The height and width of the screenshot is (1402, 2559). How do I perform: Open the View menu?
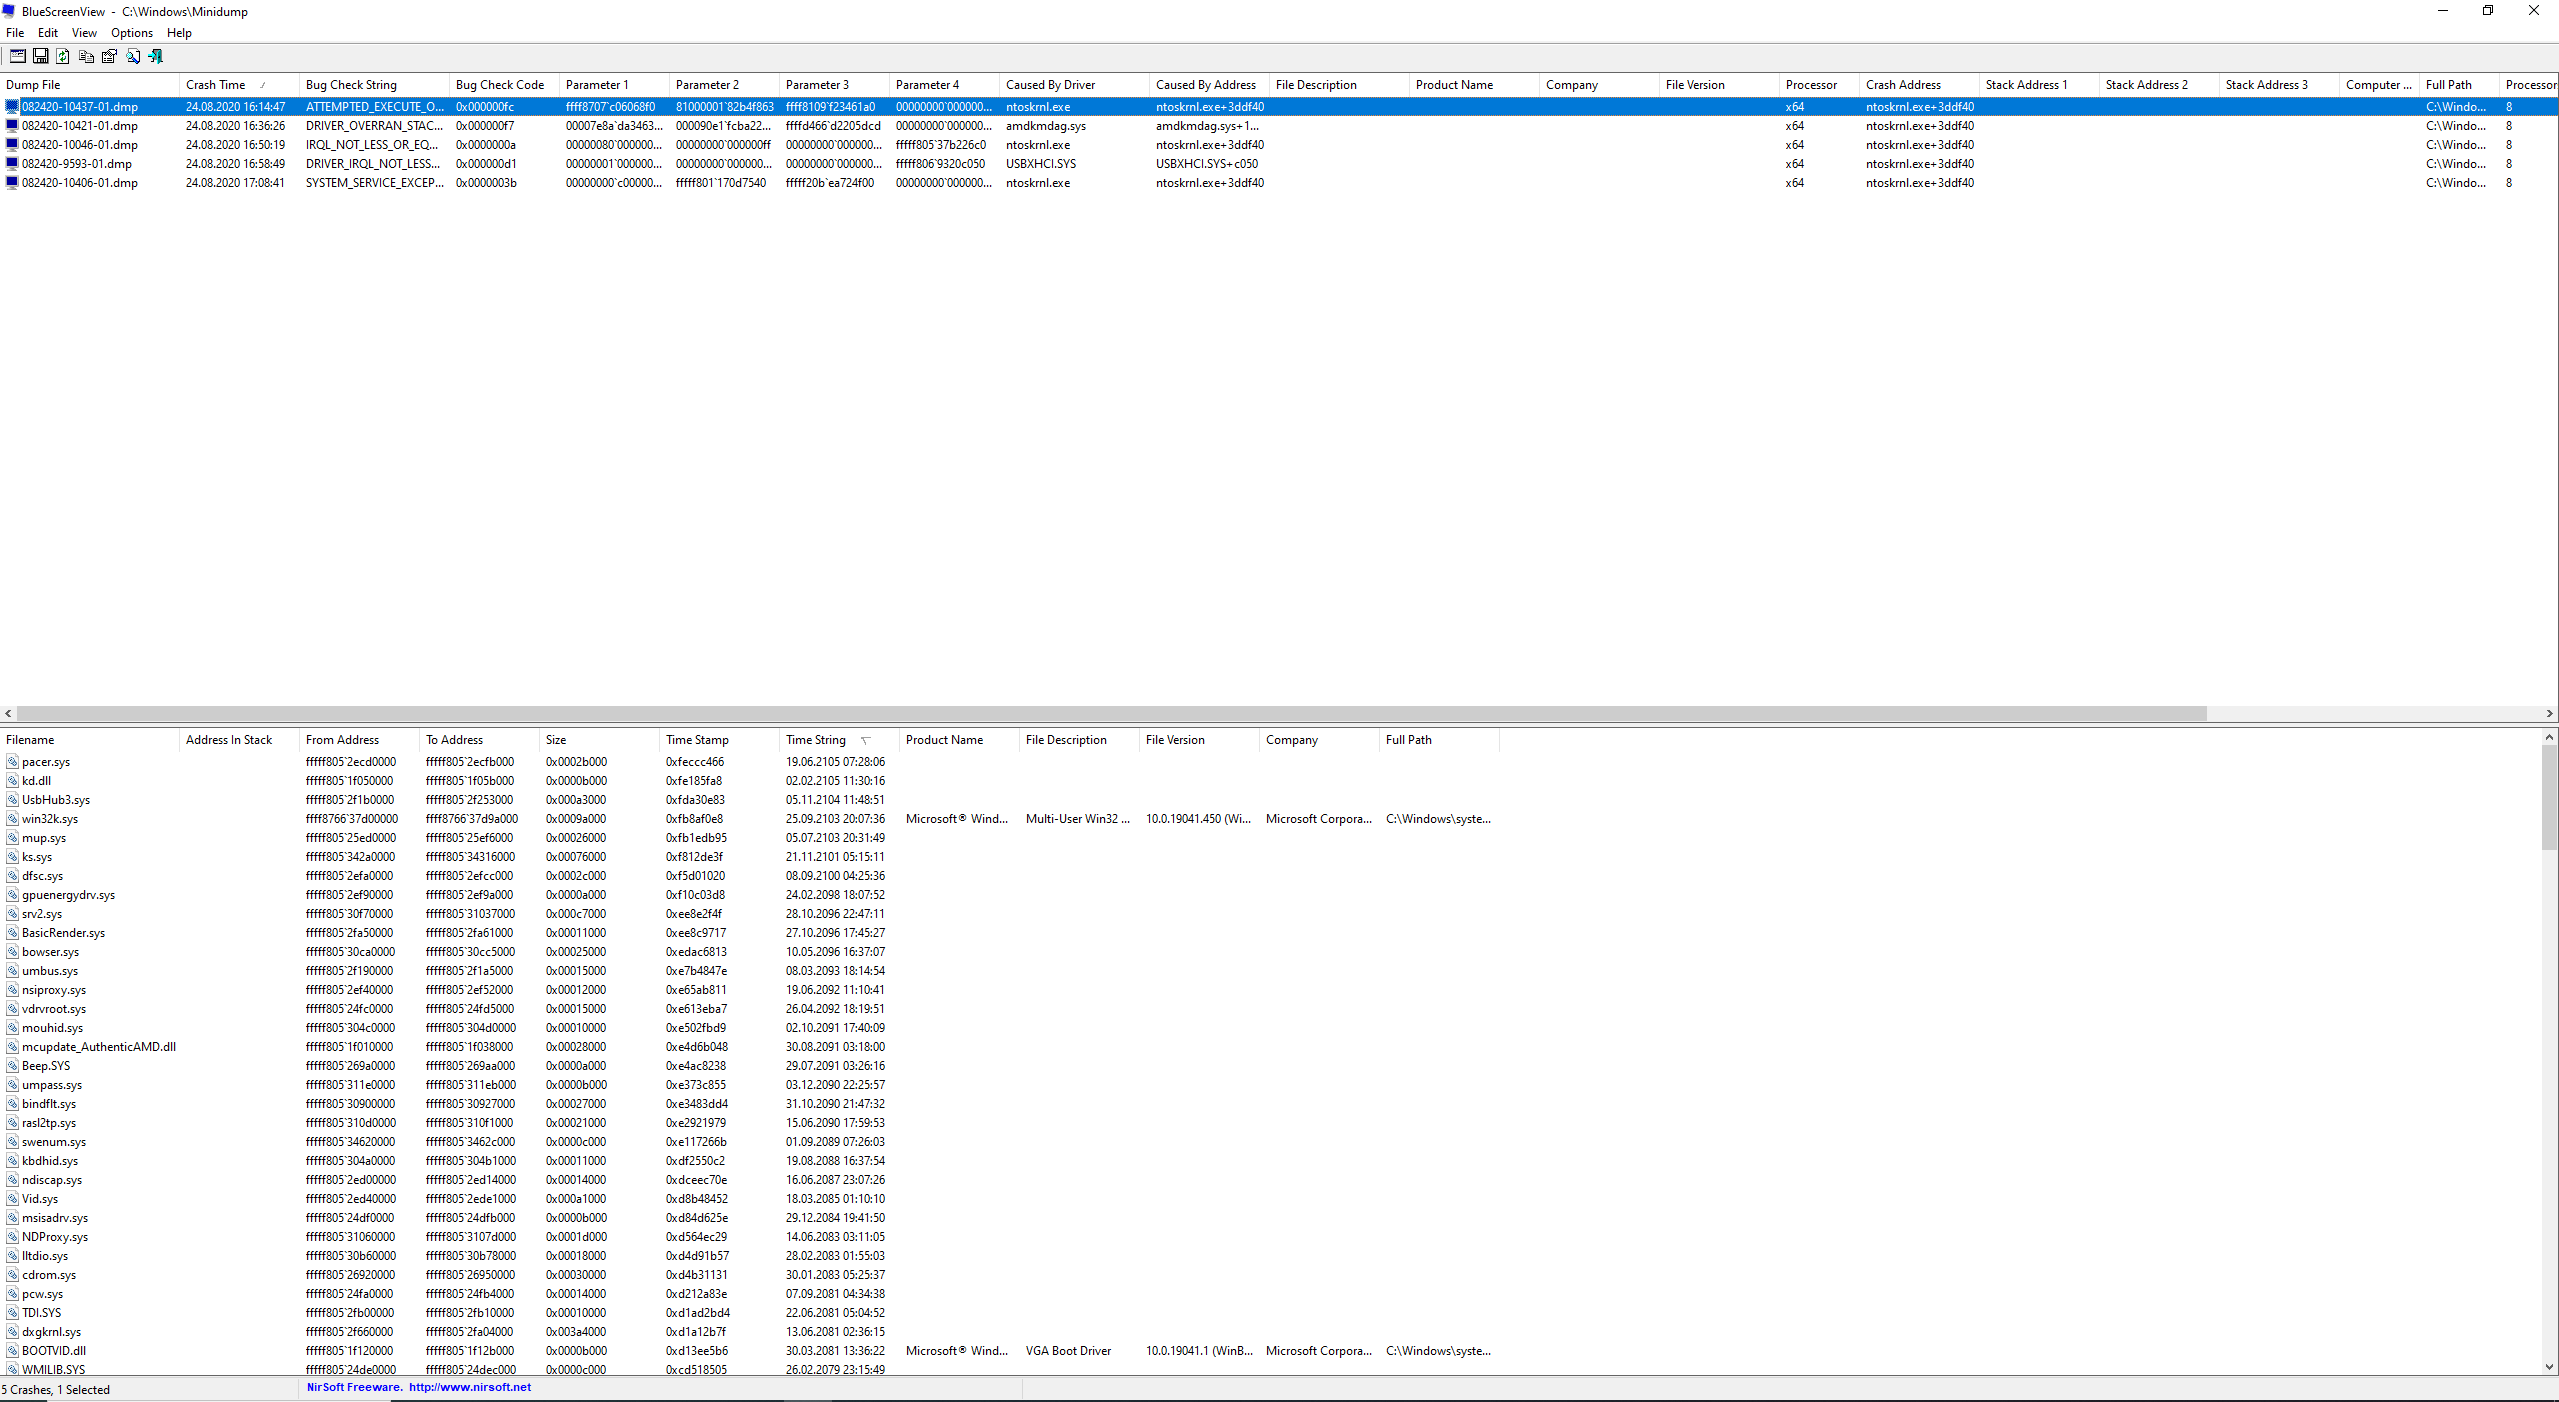(84, 33)
